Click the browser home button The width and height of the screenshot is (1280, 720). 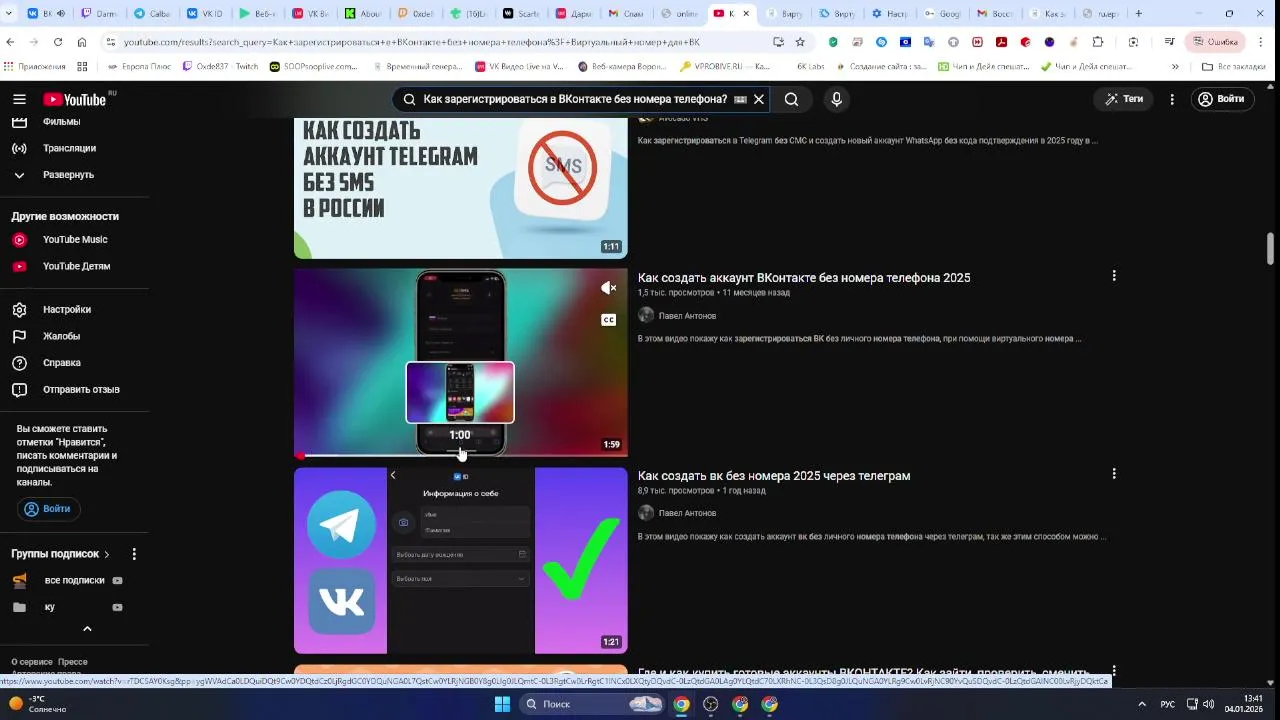tap(82, 42)
